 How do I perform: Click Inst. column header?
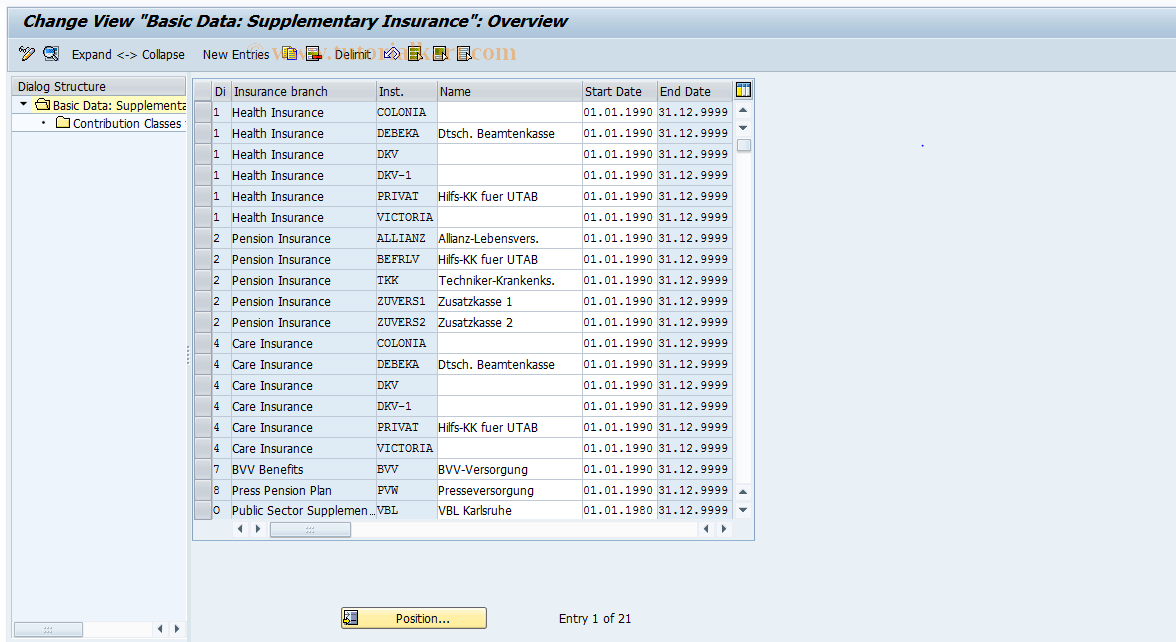point(406,91)
